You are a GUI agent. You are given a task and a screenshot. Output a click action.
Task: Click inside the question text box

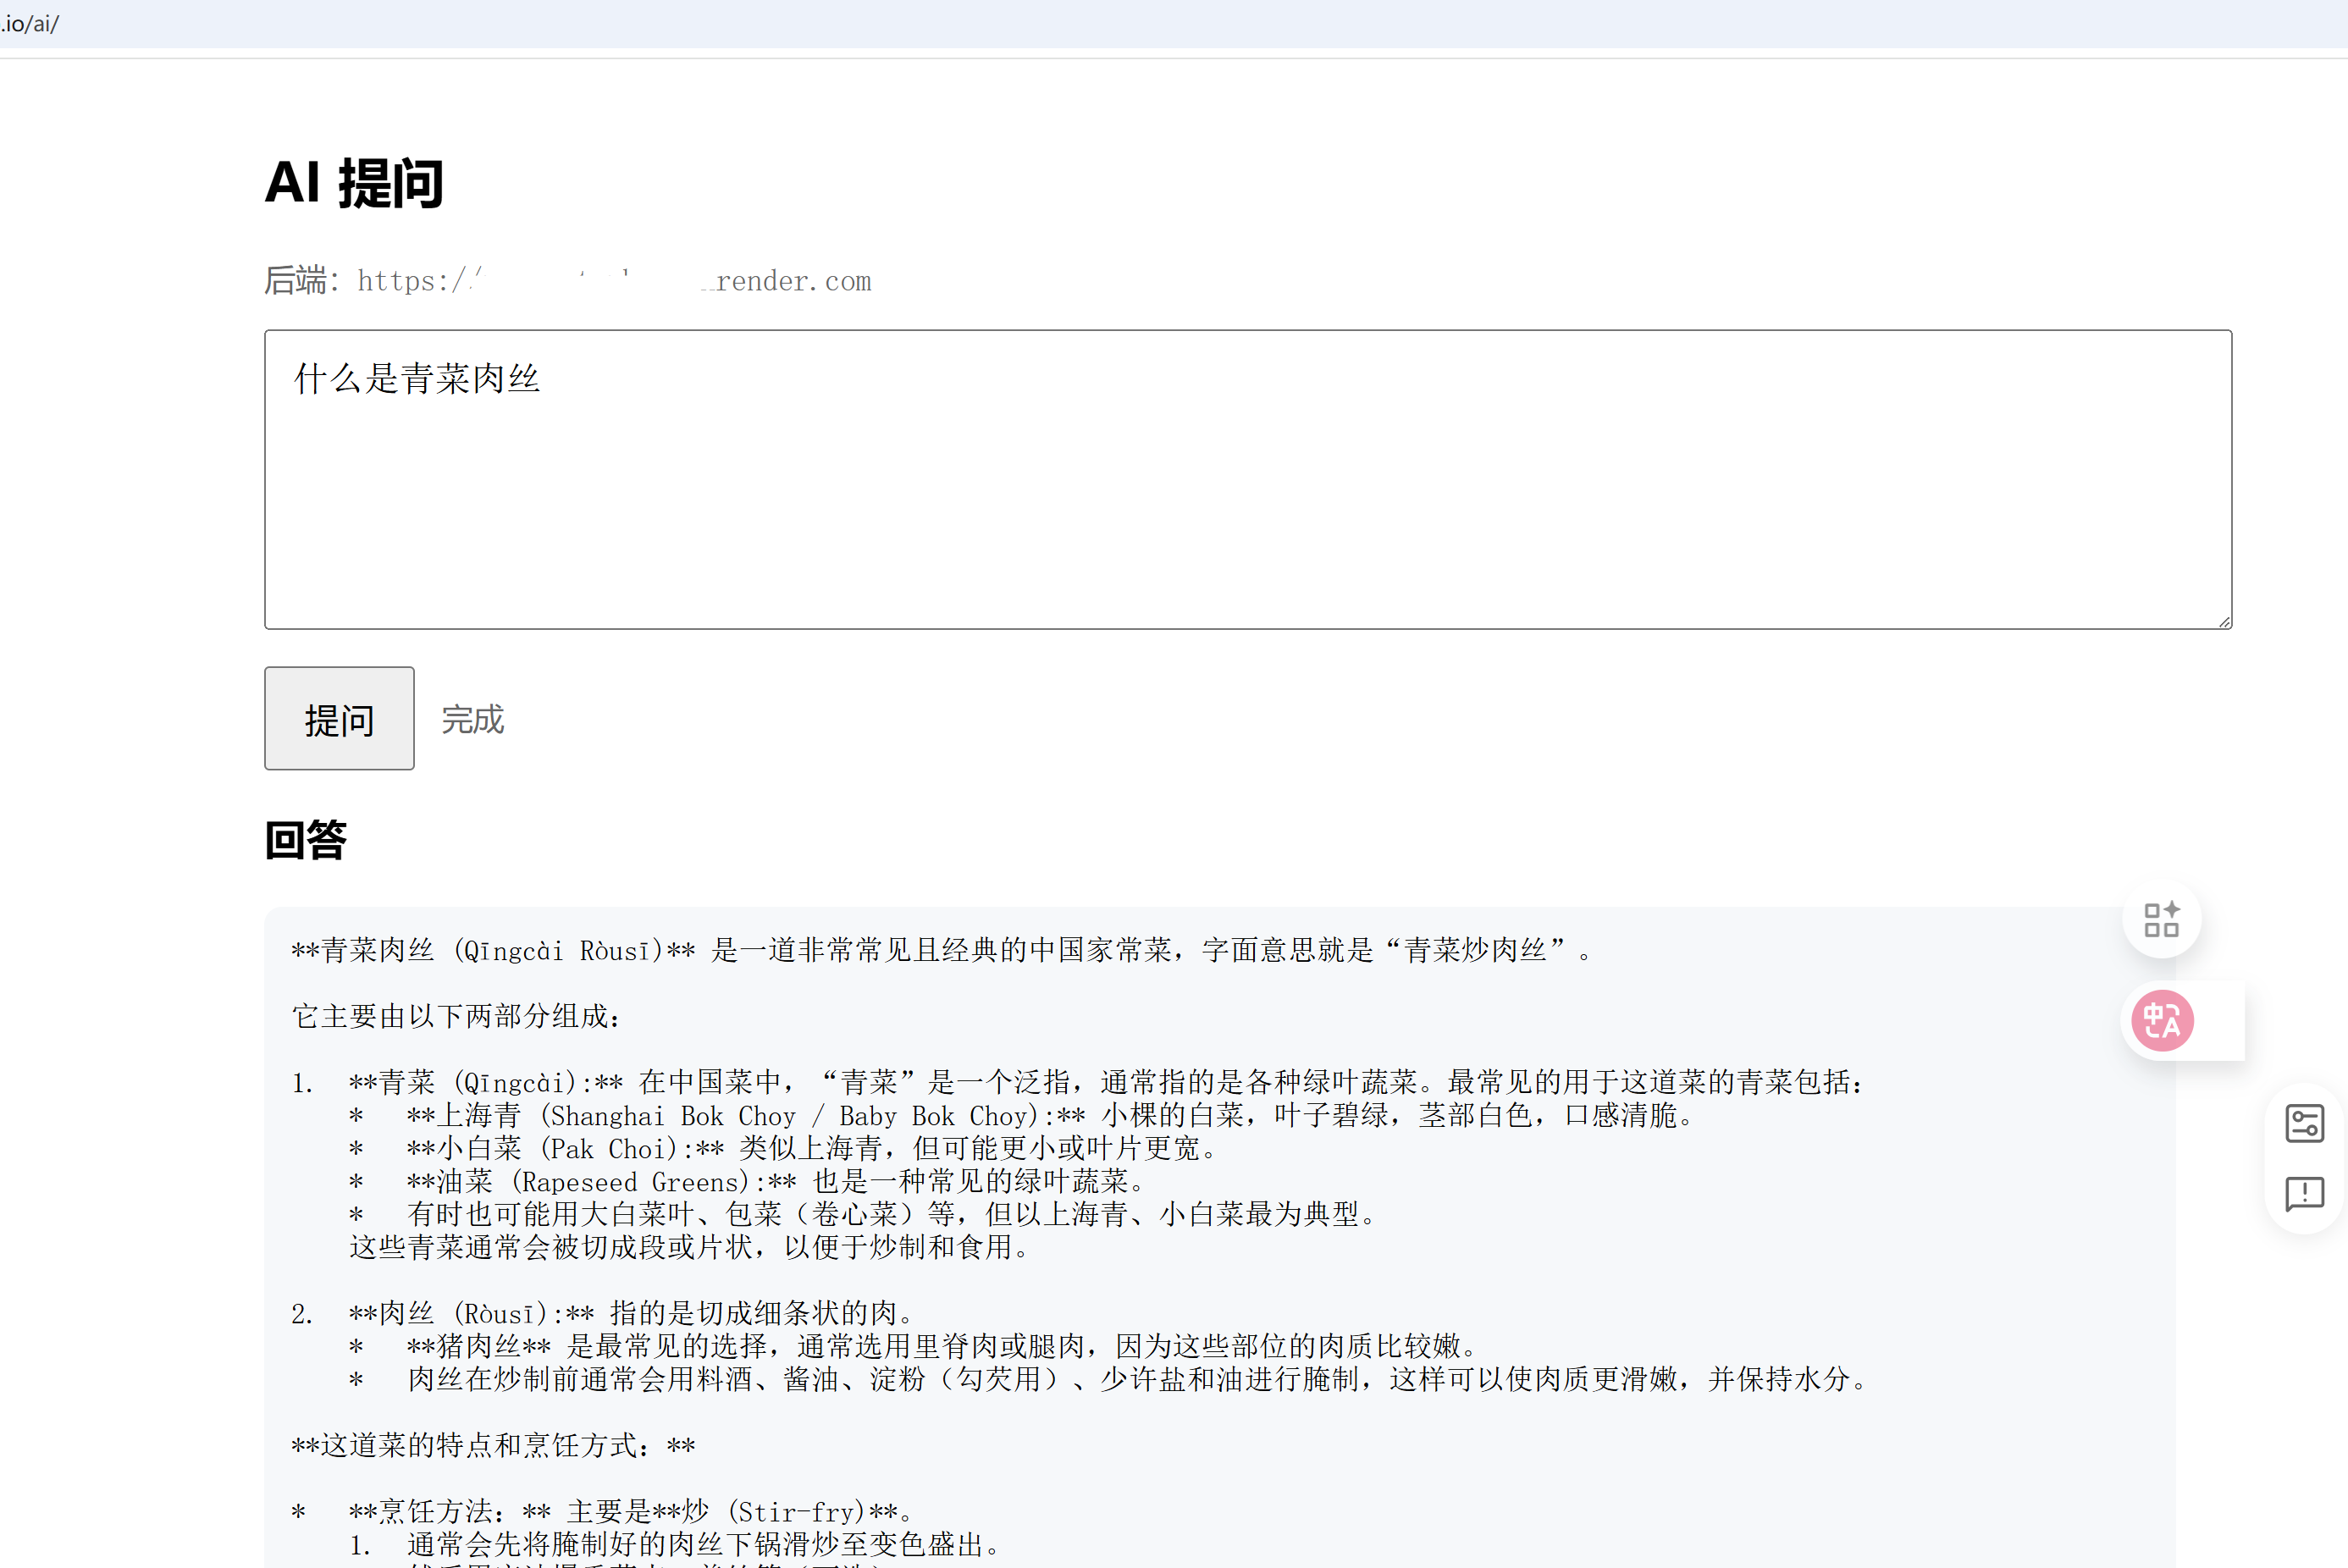1247,500
